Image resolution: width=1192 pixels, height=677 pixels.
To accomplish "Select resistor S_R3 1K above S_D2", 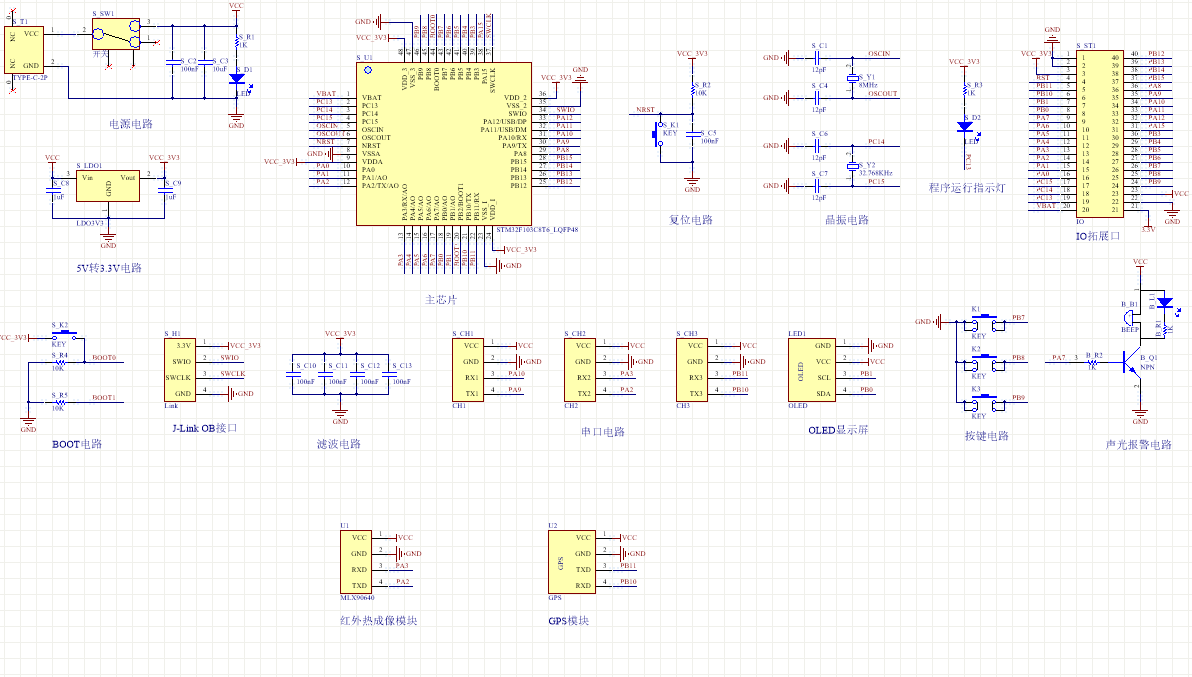I will [965, 92].
